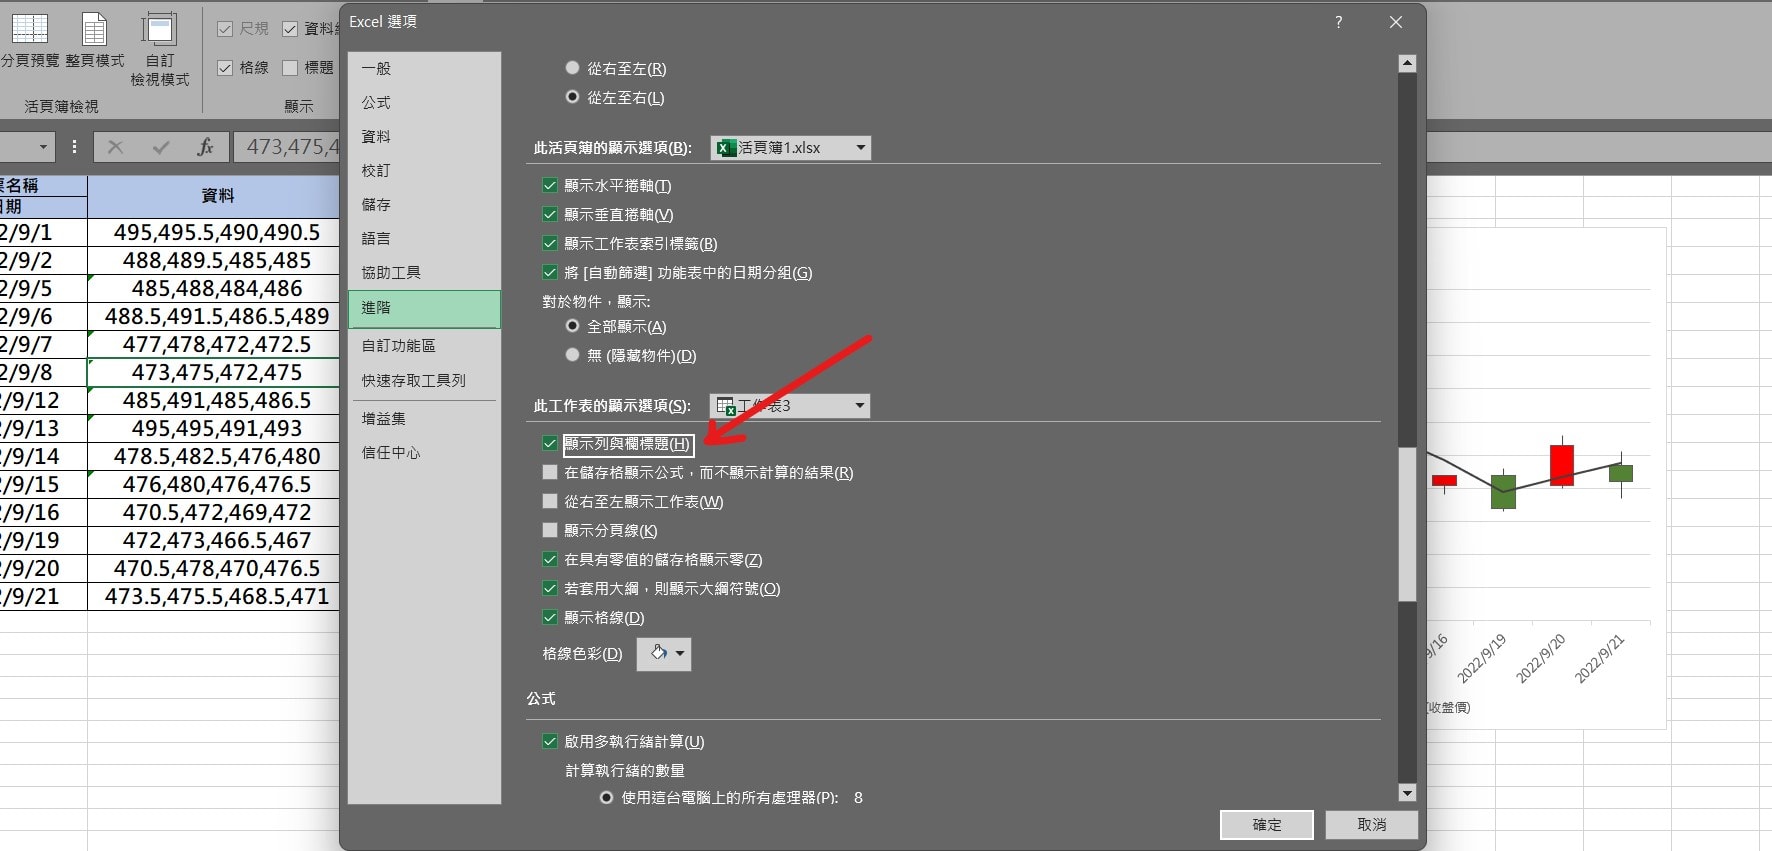Image resolution: width=1772 pixels, height=851 pixels.
Task: Open 校訂 options category
Action: [x=424, y=170]
